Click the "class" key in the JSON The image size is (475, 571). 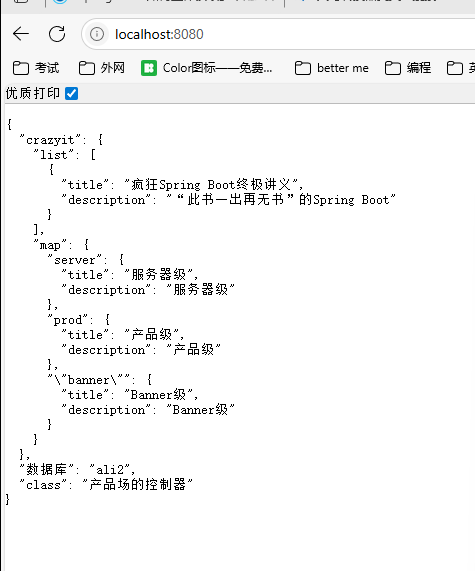tap(43, 485)
